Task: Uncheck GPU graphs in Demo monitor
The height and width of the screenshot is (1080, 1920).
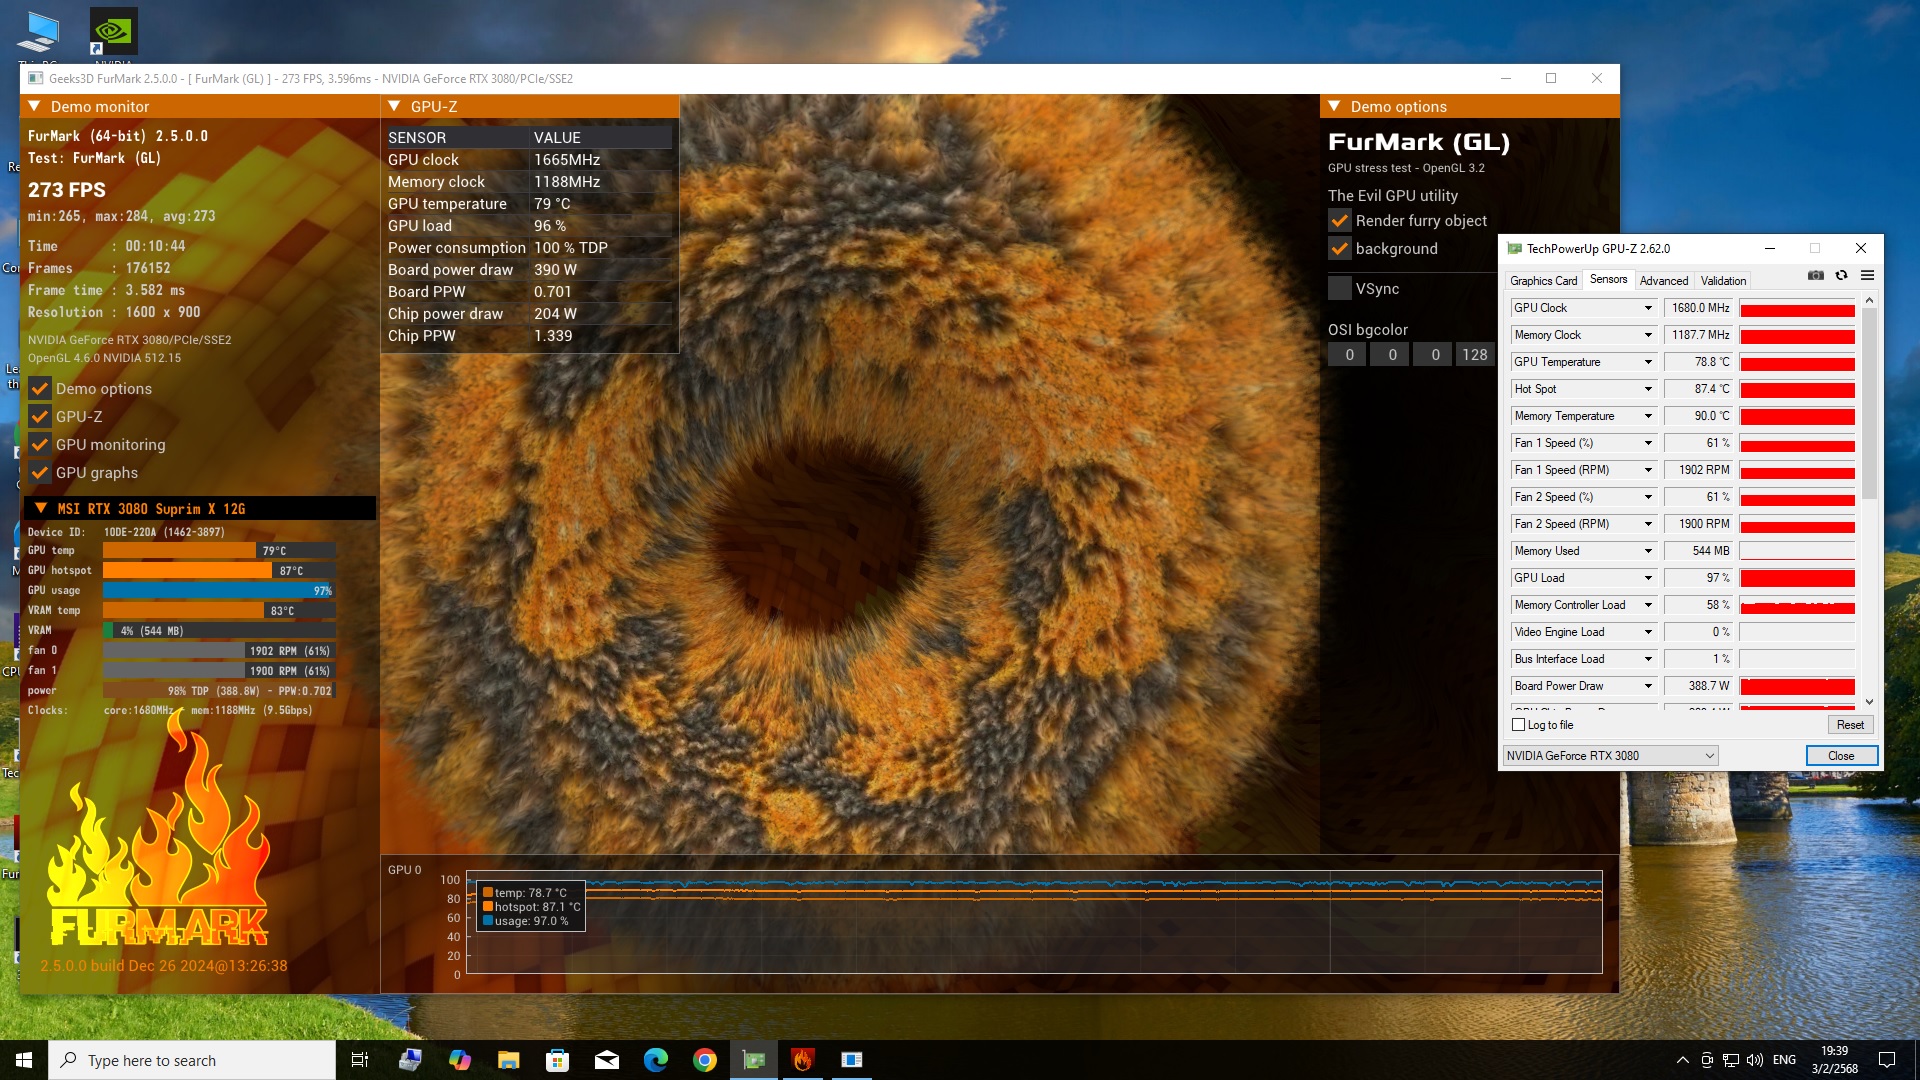Action: [x=40, y=473]
